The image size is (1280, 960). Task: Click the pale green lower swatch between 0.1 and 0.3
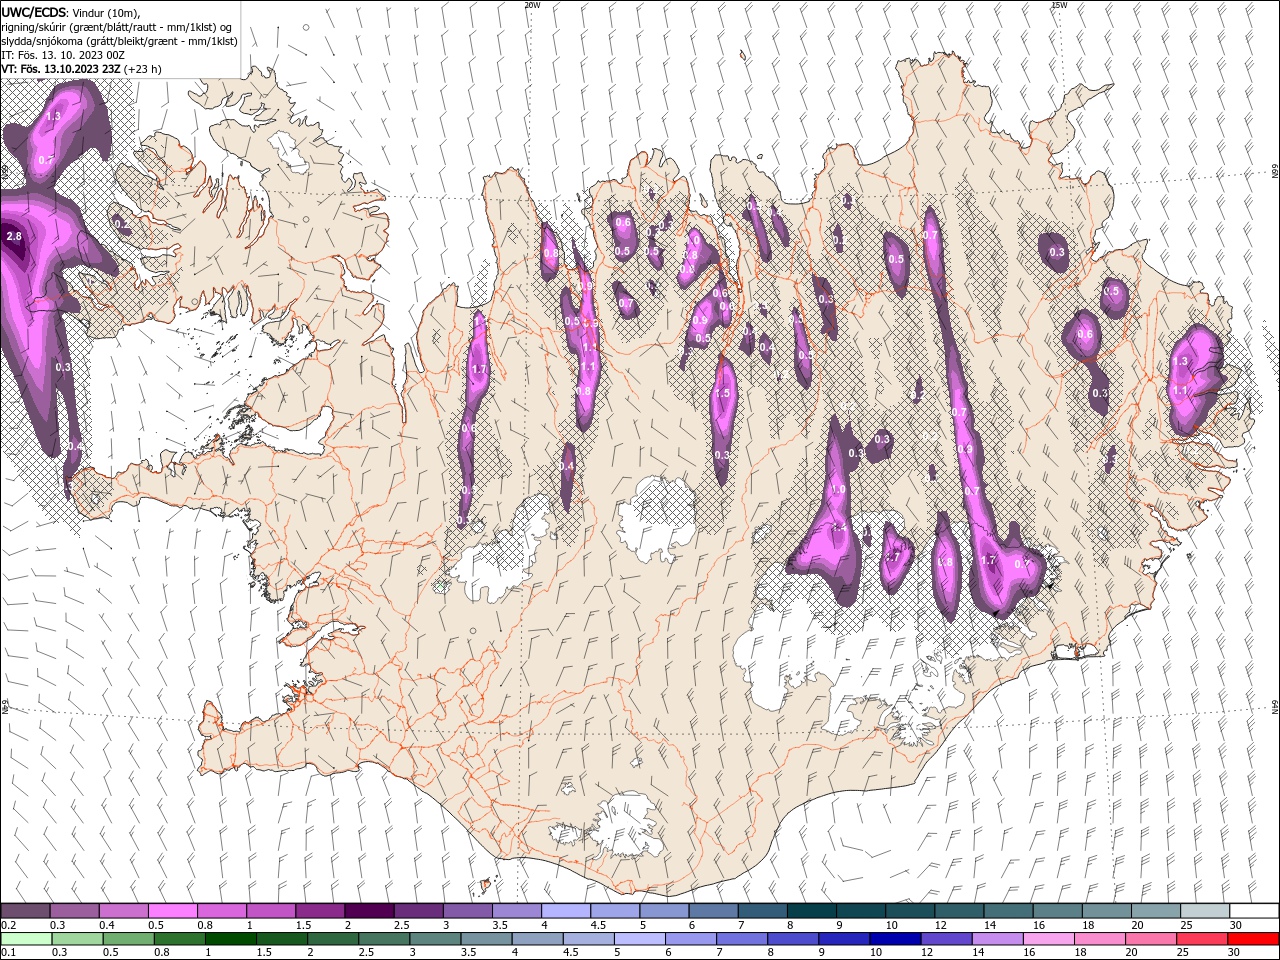[26, 939]
